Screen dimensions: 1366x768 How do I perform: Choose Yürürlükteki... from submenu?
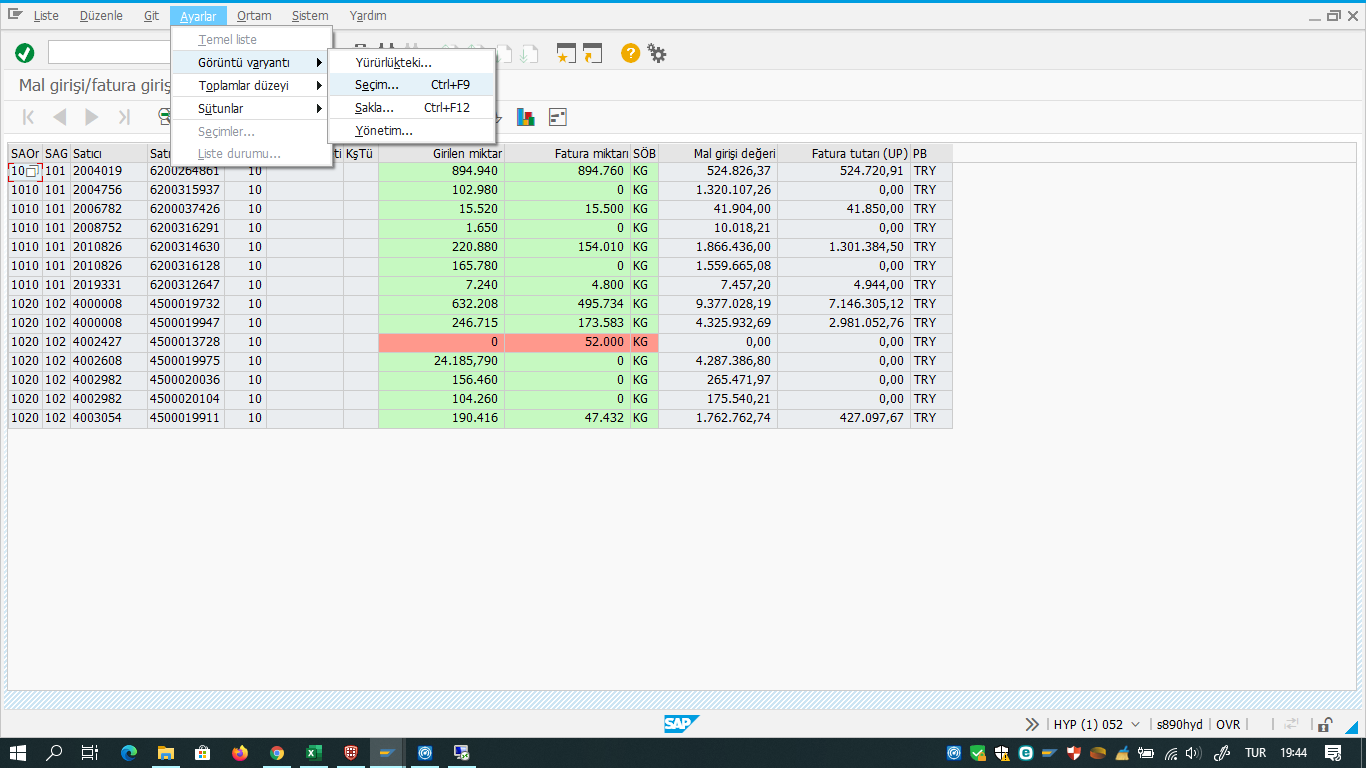412,62
